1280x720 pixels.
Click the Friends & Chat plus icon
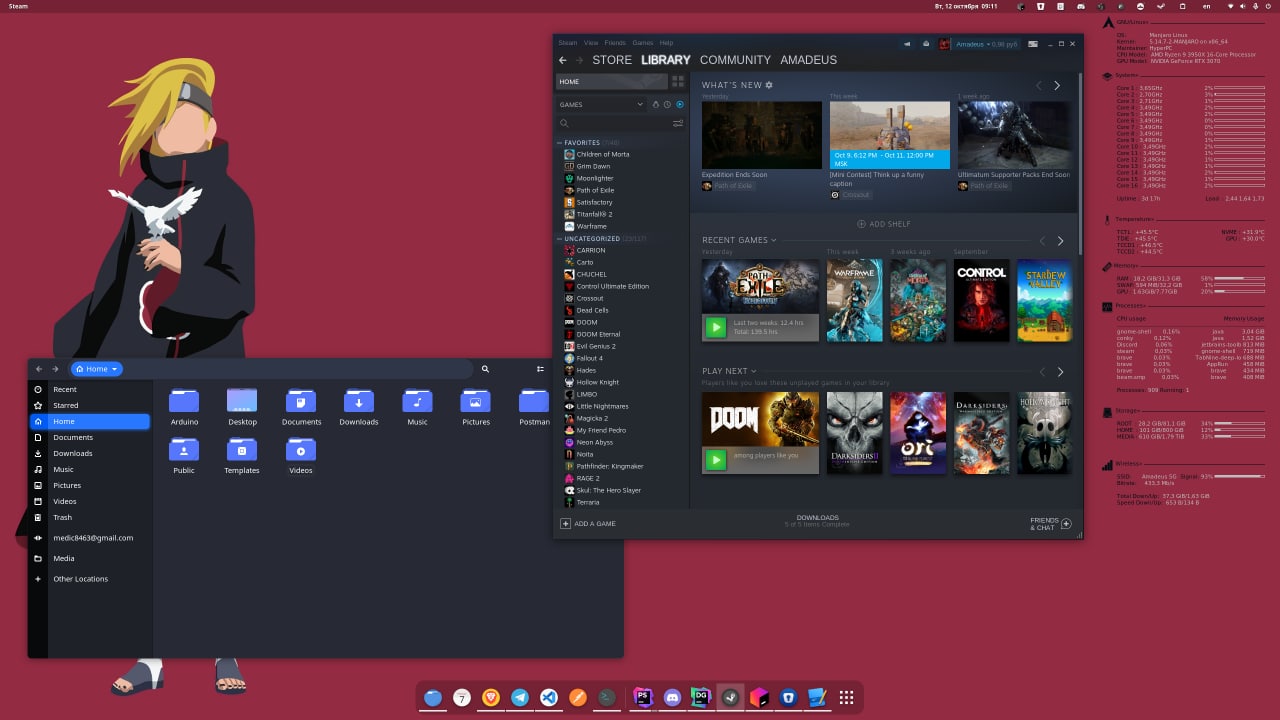(1066, 524)
